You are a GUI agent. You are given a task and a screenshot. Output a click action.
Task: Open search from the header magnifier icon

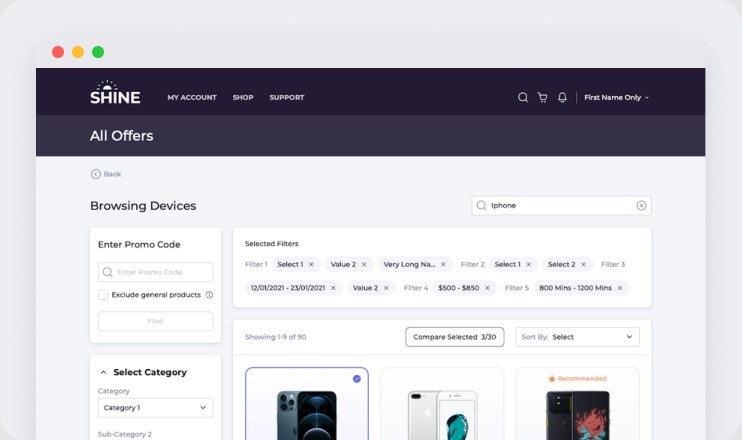[522, 97]
